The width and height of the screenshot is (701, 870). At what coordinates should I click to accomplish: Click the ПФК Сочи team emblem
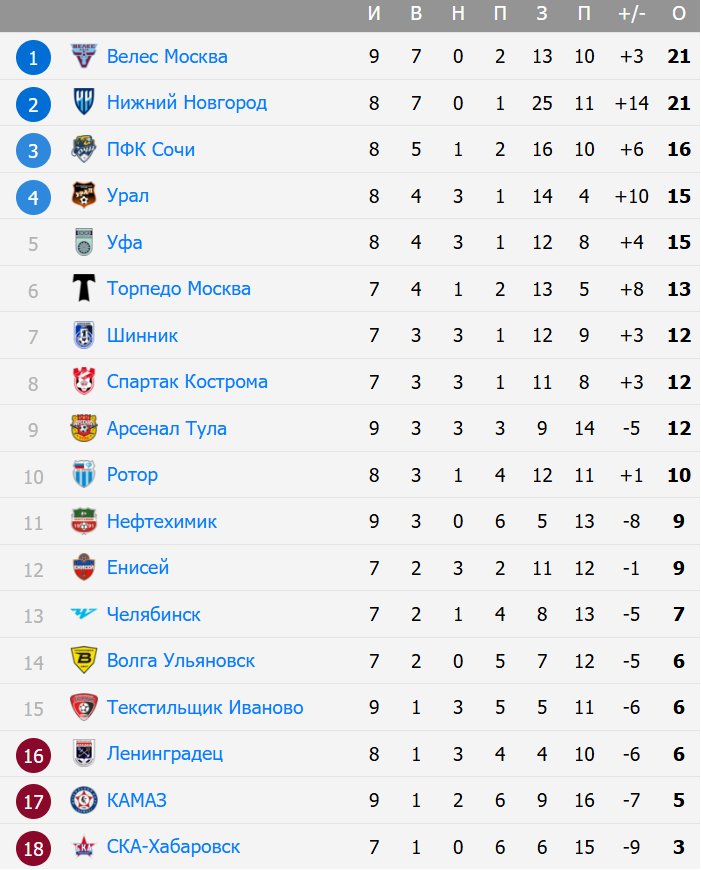(x=84, y=149)
